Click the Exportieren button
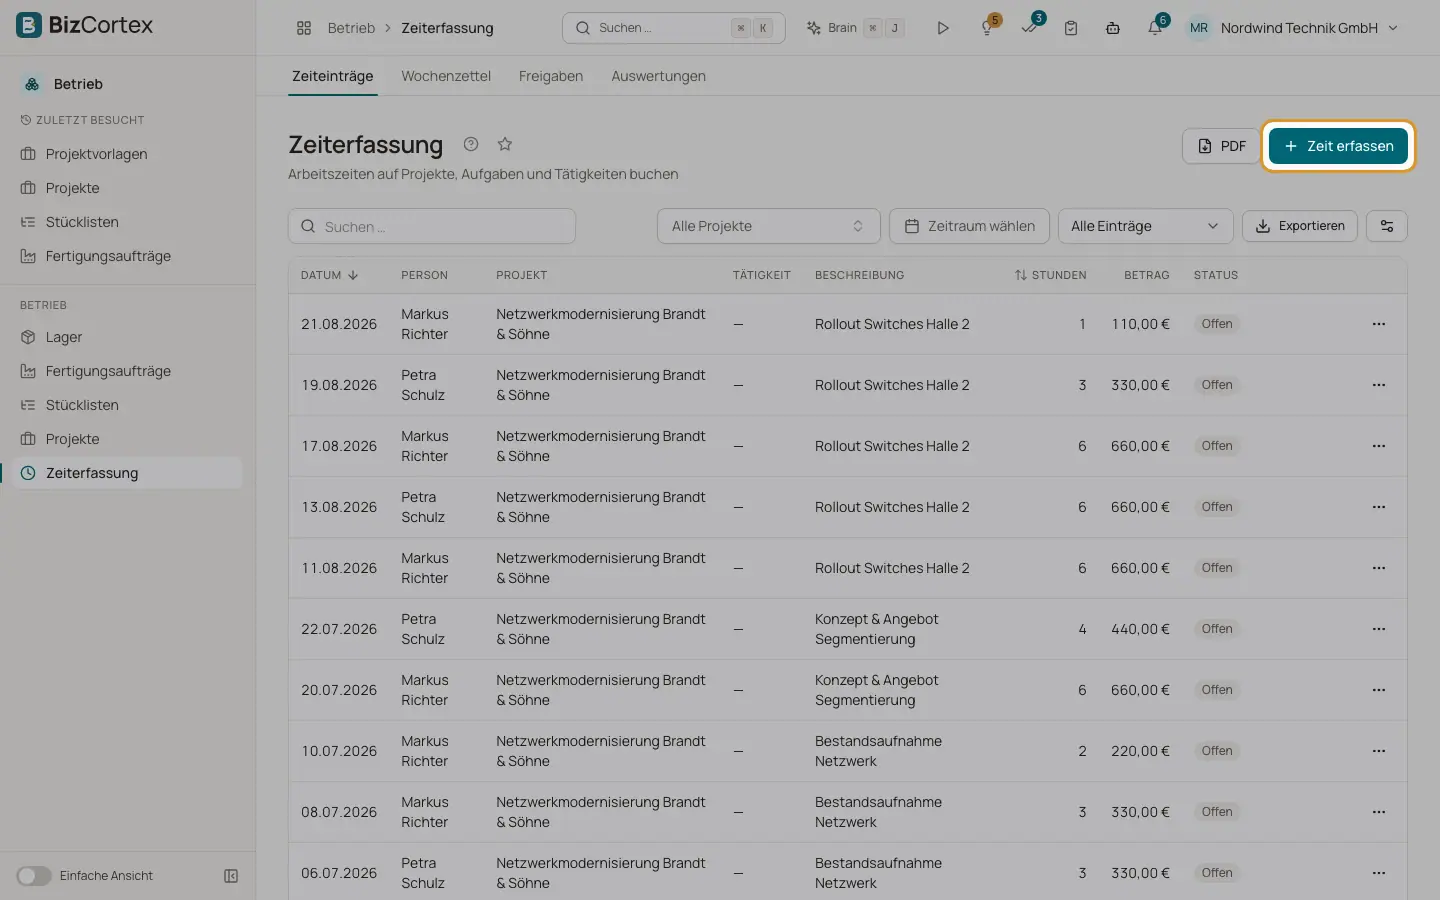The image size is (1440, 900). 1300,226
